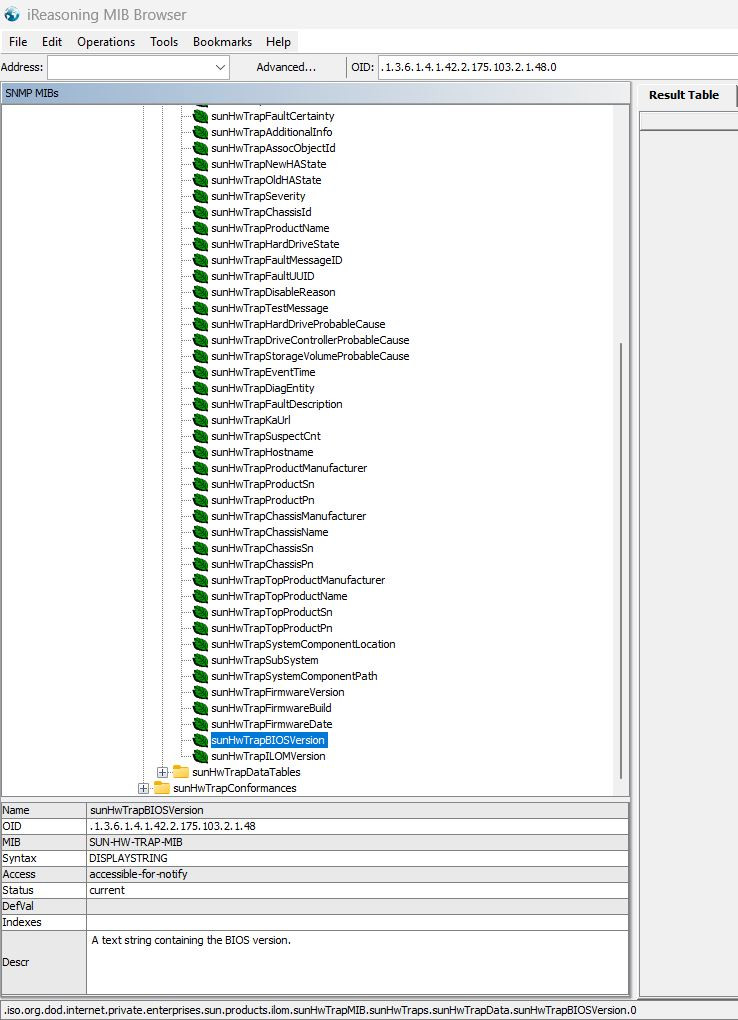Select sunHwTrapFirmwareDate tree node

click(271, 724)
